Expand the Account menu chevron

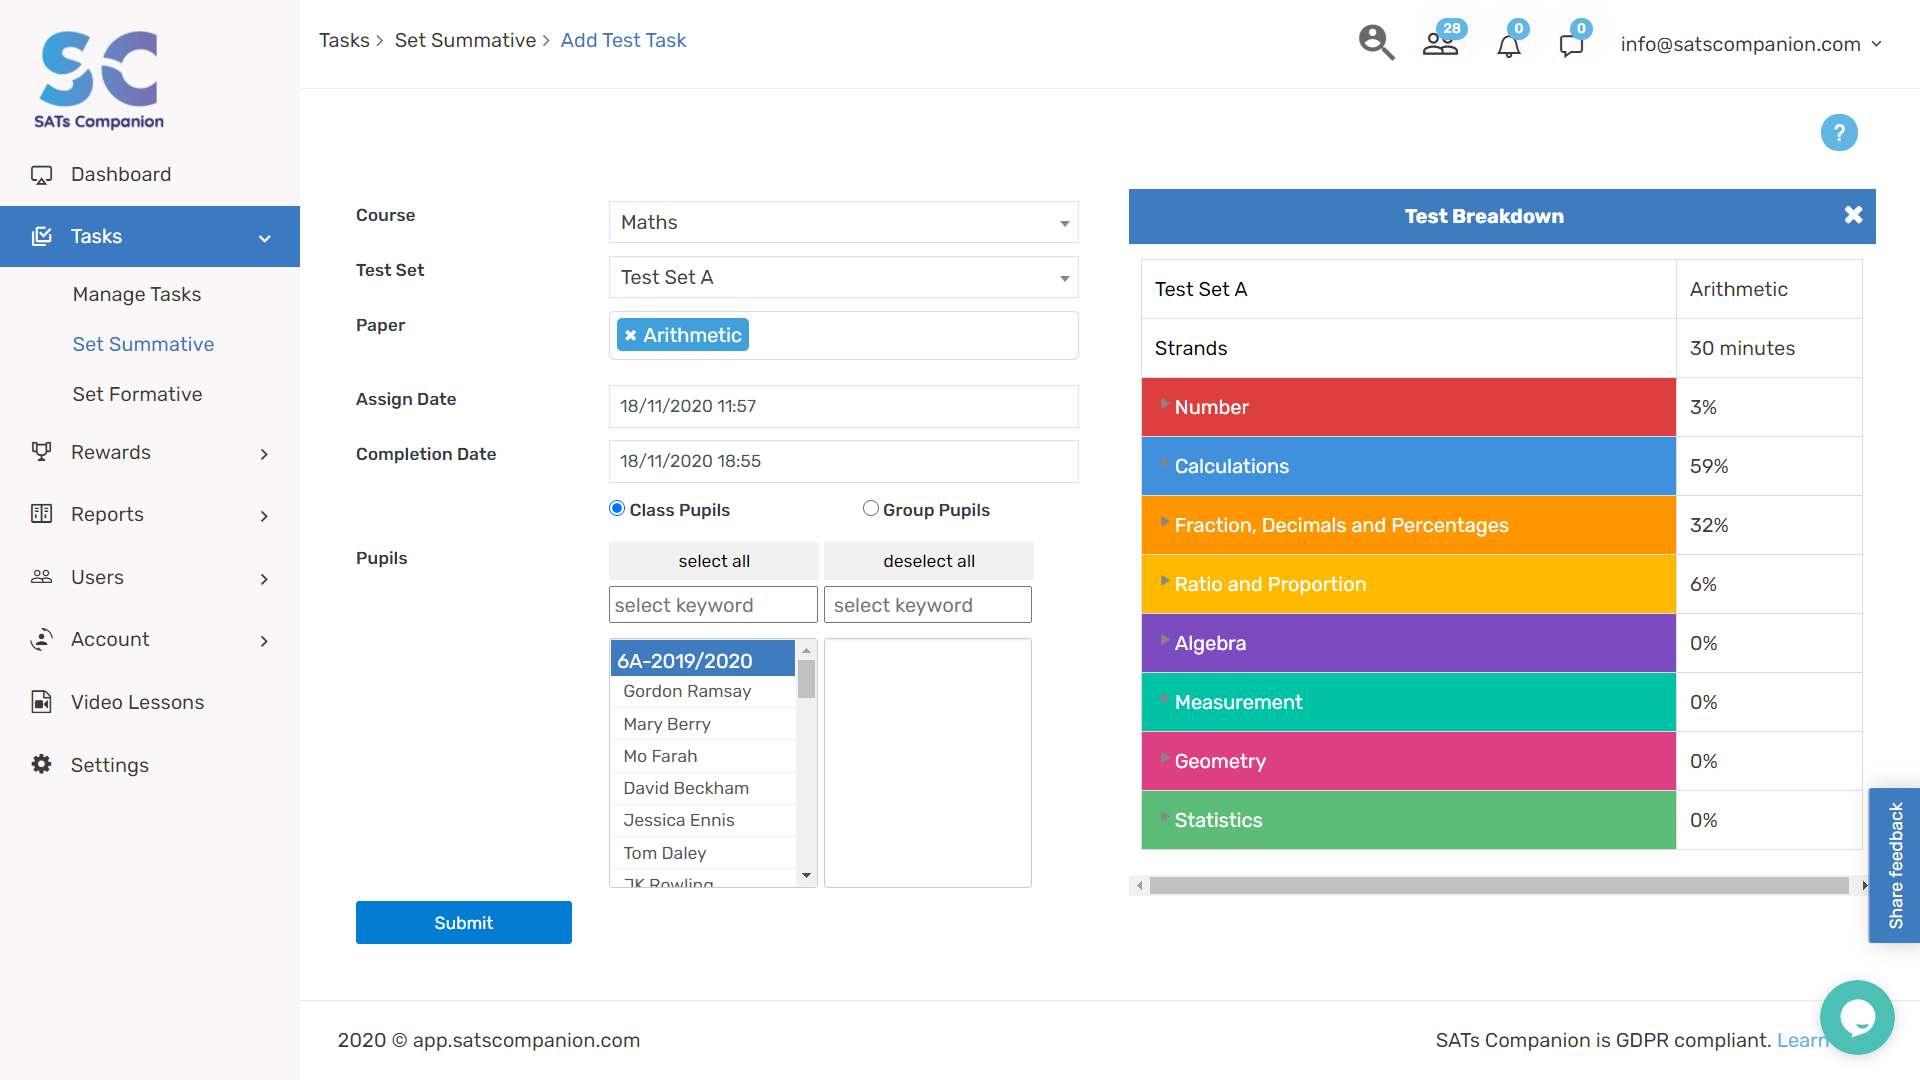(264, 641)
